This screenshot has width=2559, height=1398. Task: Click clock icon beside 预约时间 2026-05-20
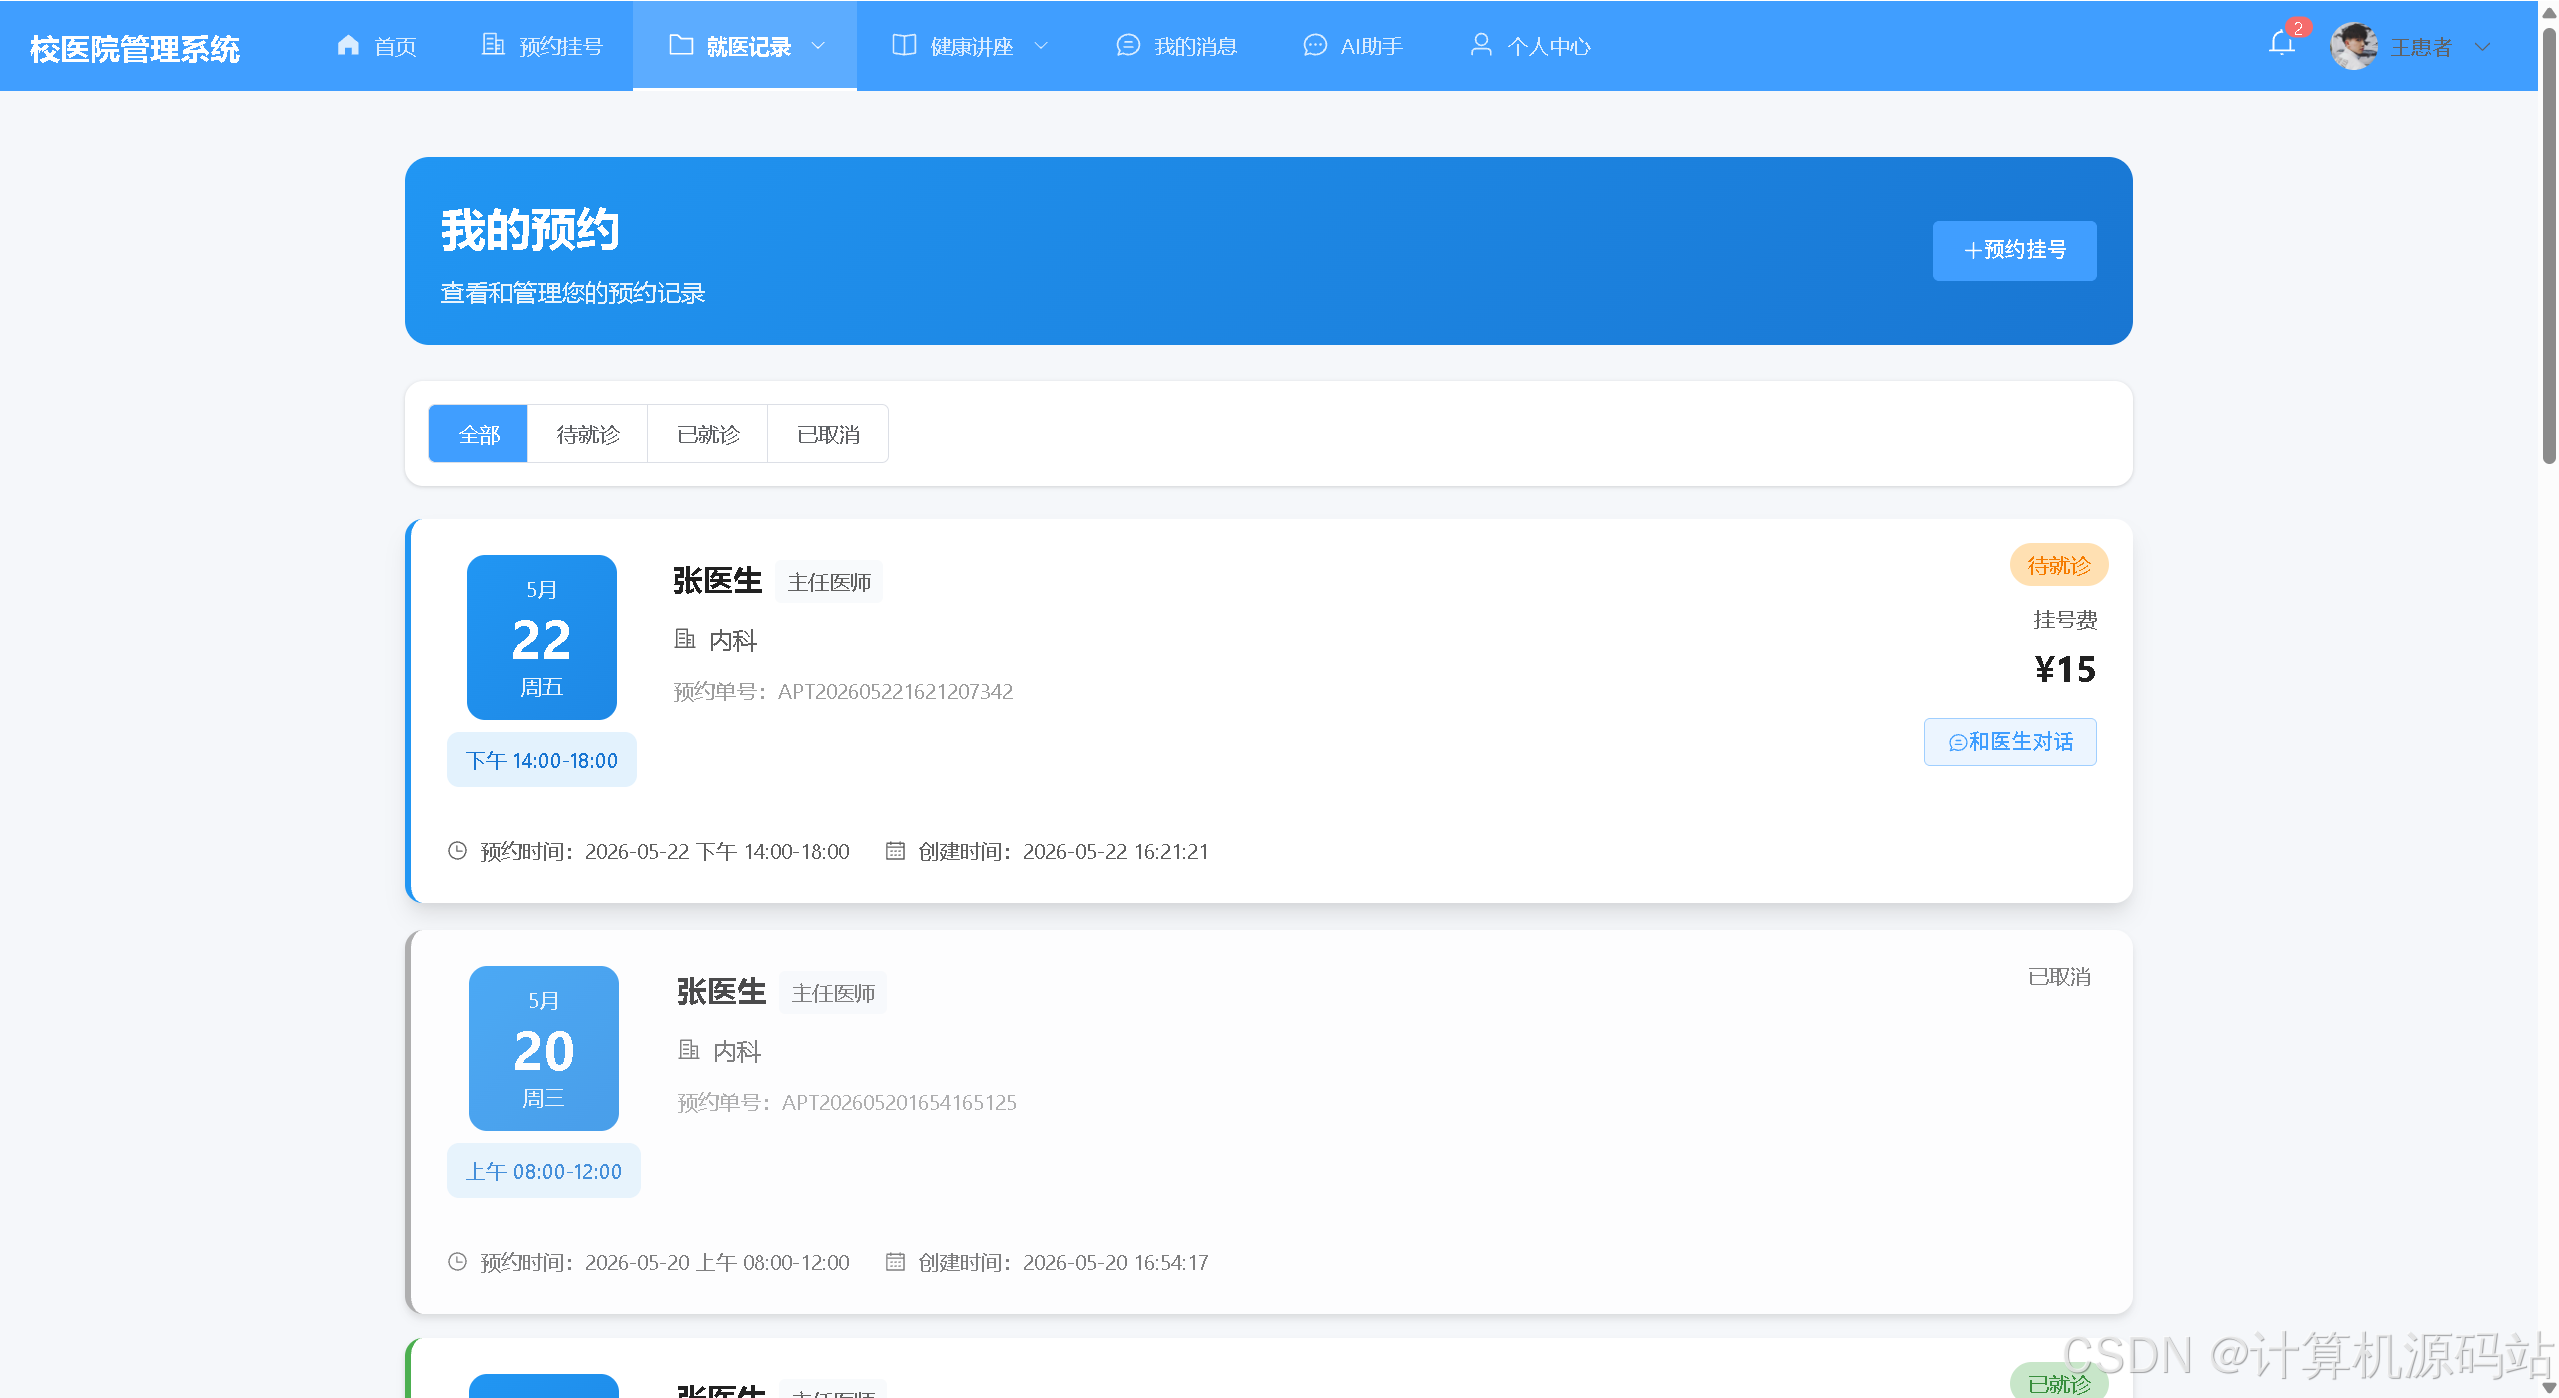coord(457,1262)
